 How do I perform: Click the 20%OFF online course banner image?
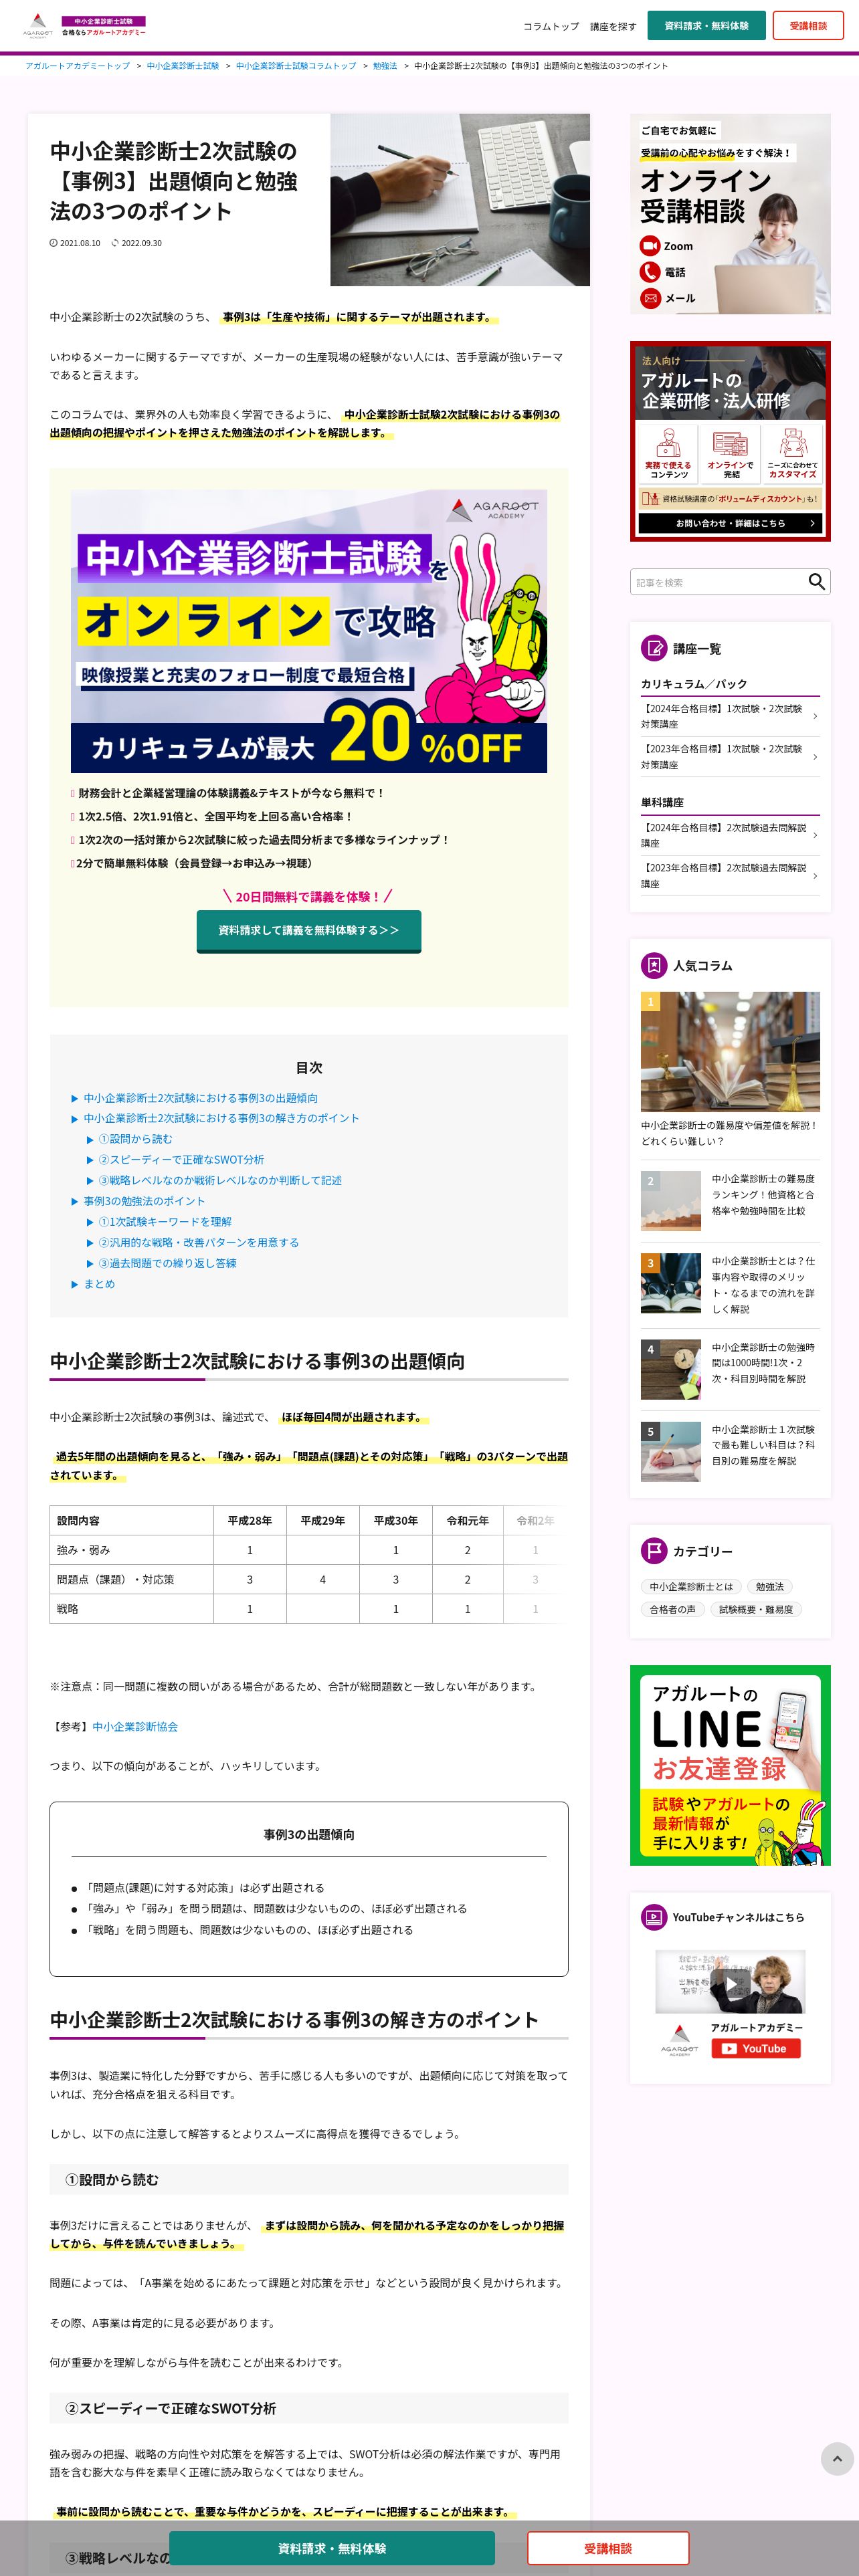[309, 631]
